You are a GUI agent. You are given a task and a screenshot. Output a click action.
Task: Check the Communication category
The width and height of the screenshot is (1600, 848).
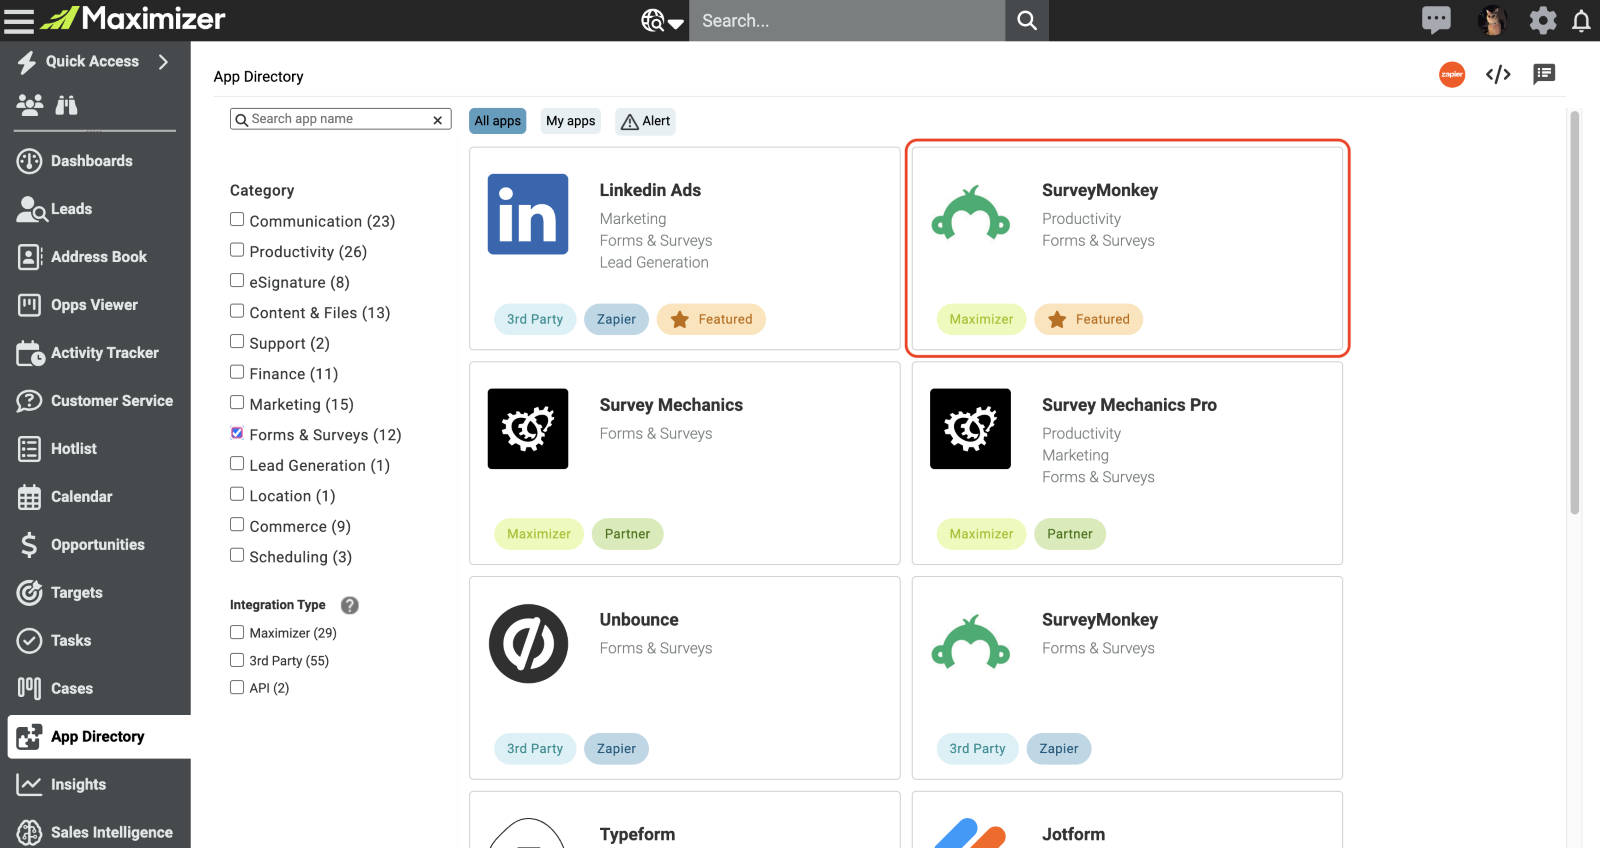(237, 220)
